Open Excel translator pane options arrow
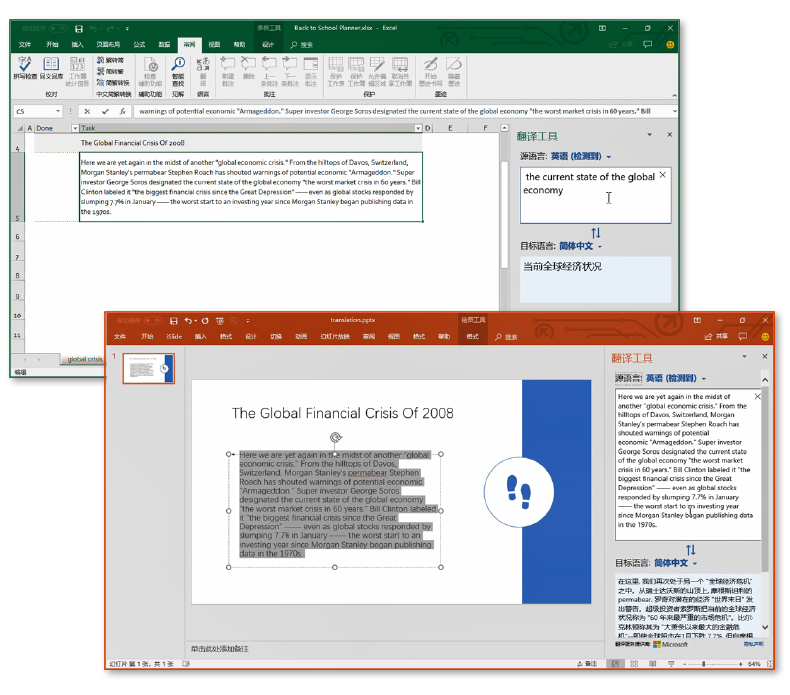 click(x=649, y=135)
